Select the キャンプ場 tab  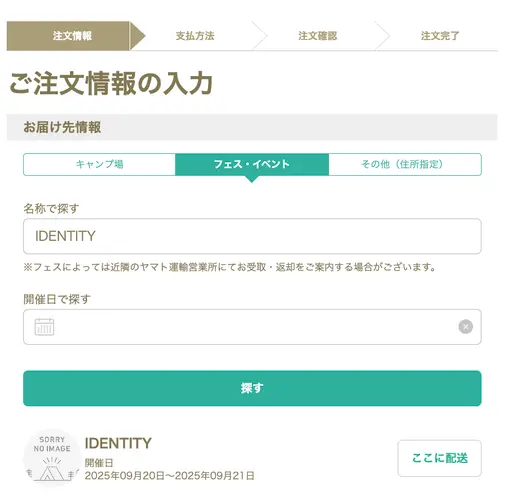(x=99, y=164)
